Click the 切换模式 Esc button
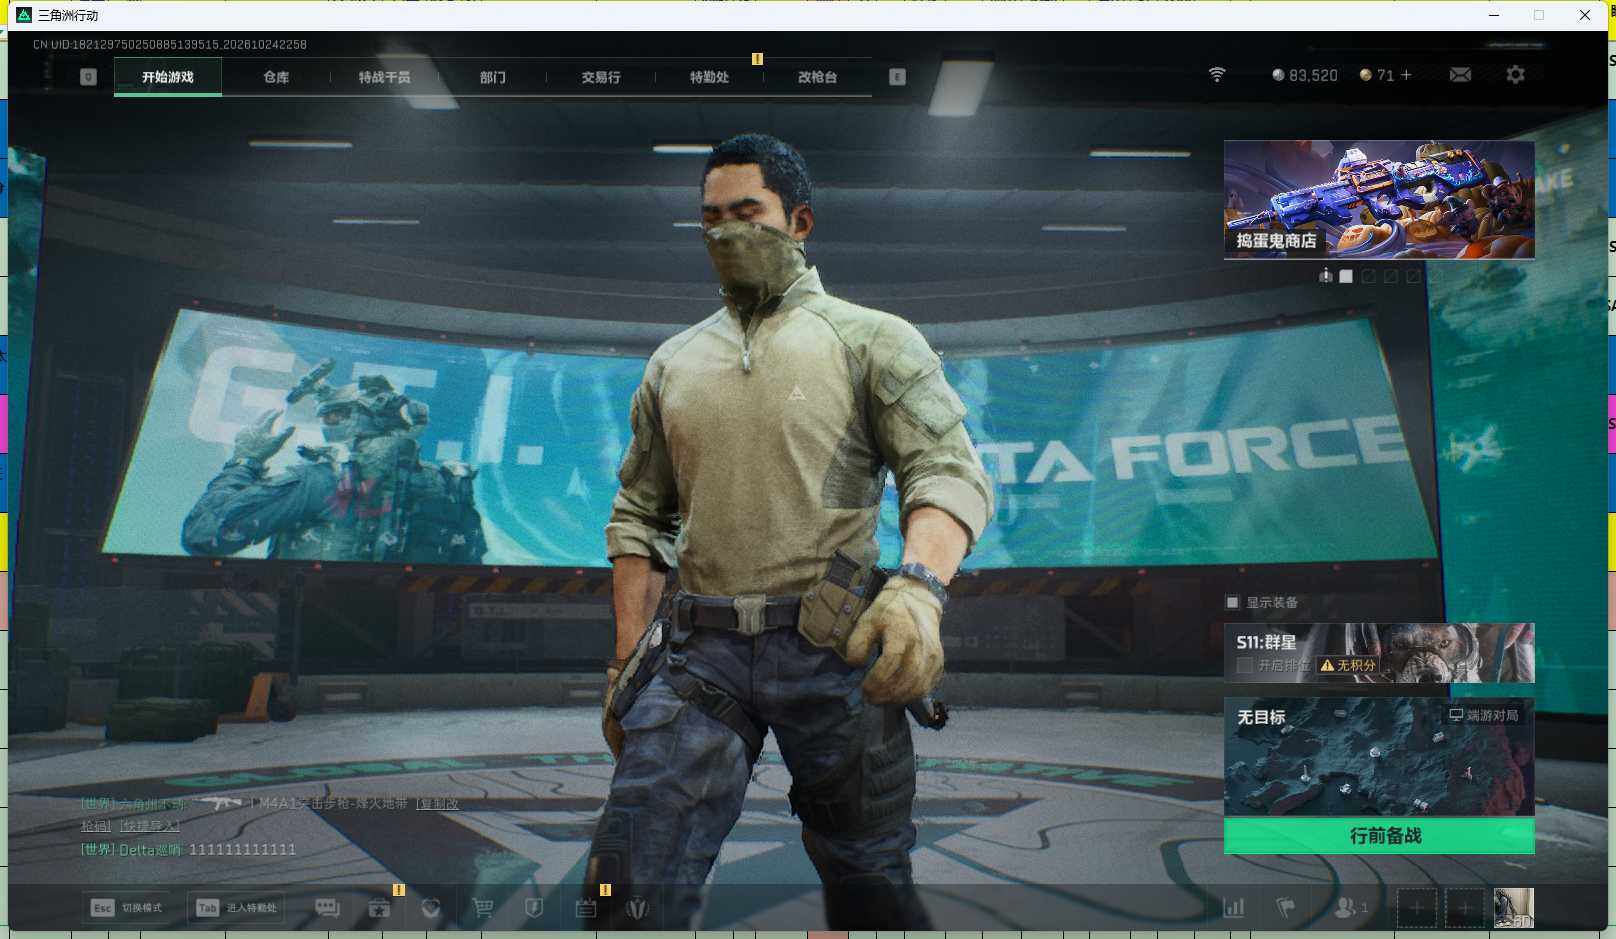This screenshot has height=939, width=1616. [126, 908]
